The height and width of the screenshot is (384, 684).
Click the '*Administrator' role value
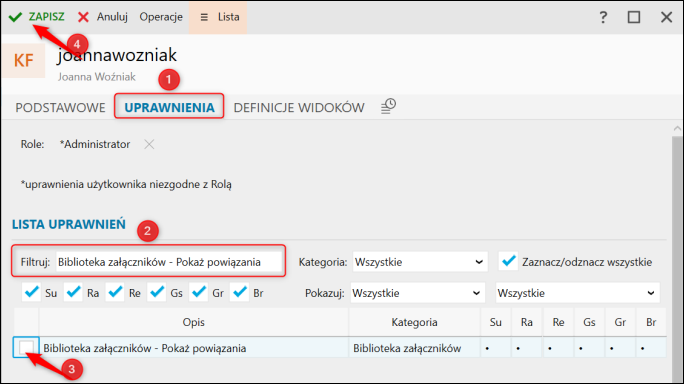click(x=95, y=144)
